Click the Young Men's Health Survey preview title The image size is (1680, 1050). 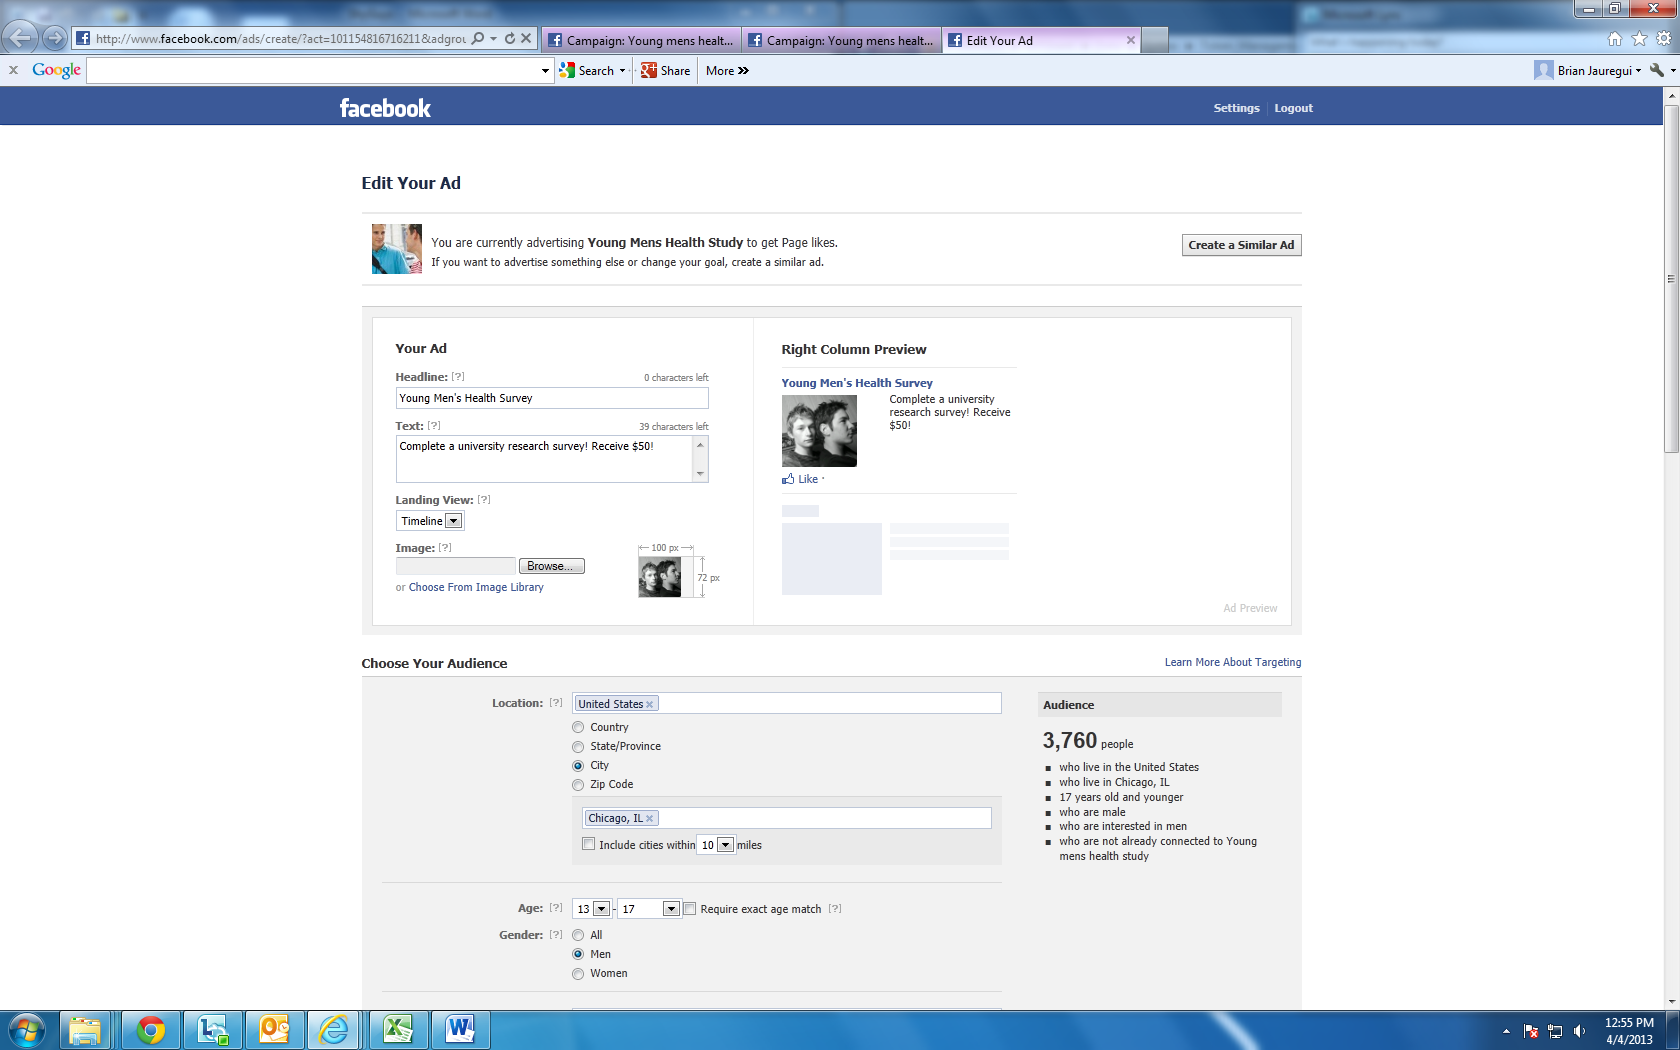857,383
